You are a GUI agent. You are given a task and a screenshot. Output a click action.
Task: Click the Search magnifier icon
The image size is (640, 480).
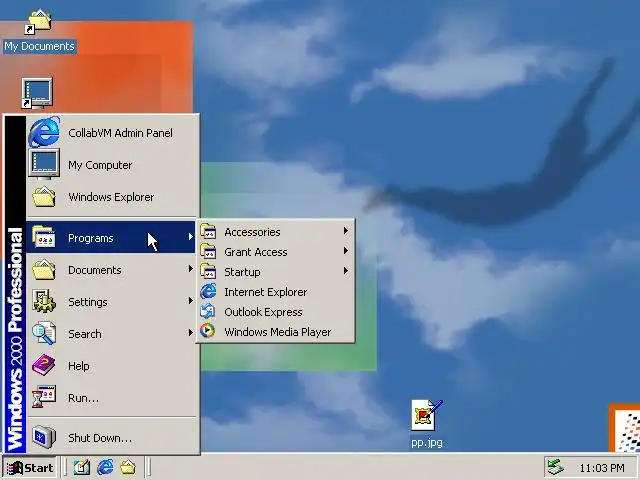tap(44, 333)
